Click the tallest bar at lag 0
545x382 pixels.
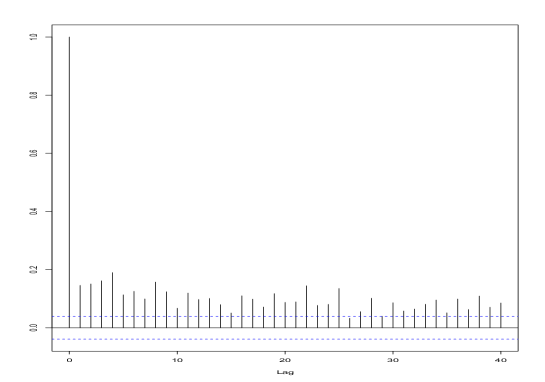coord(70,182)
